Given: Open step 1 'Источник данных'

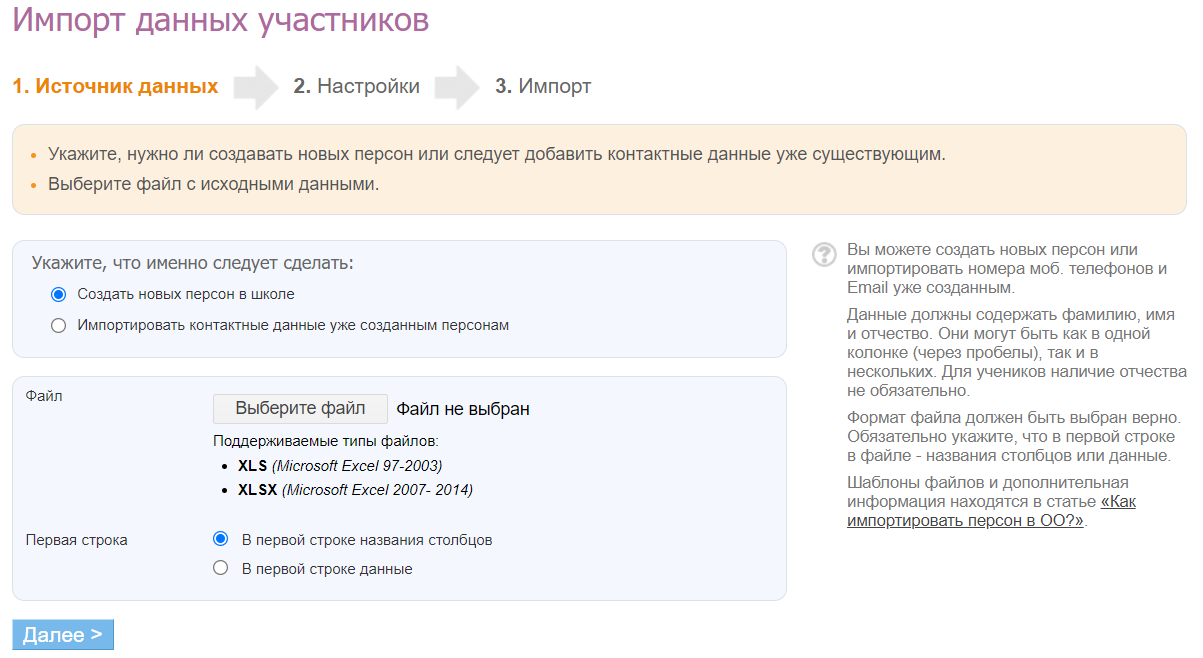Looking at the screenshot, I should pos(115,87).
